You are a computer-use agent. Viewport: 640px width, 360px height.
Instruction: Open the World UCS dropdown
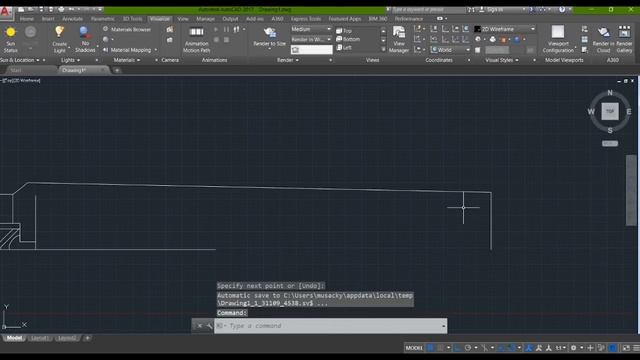[x=451, y=50]
